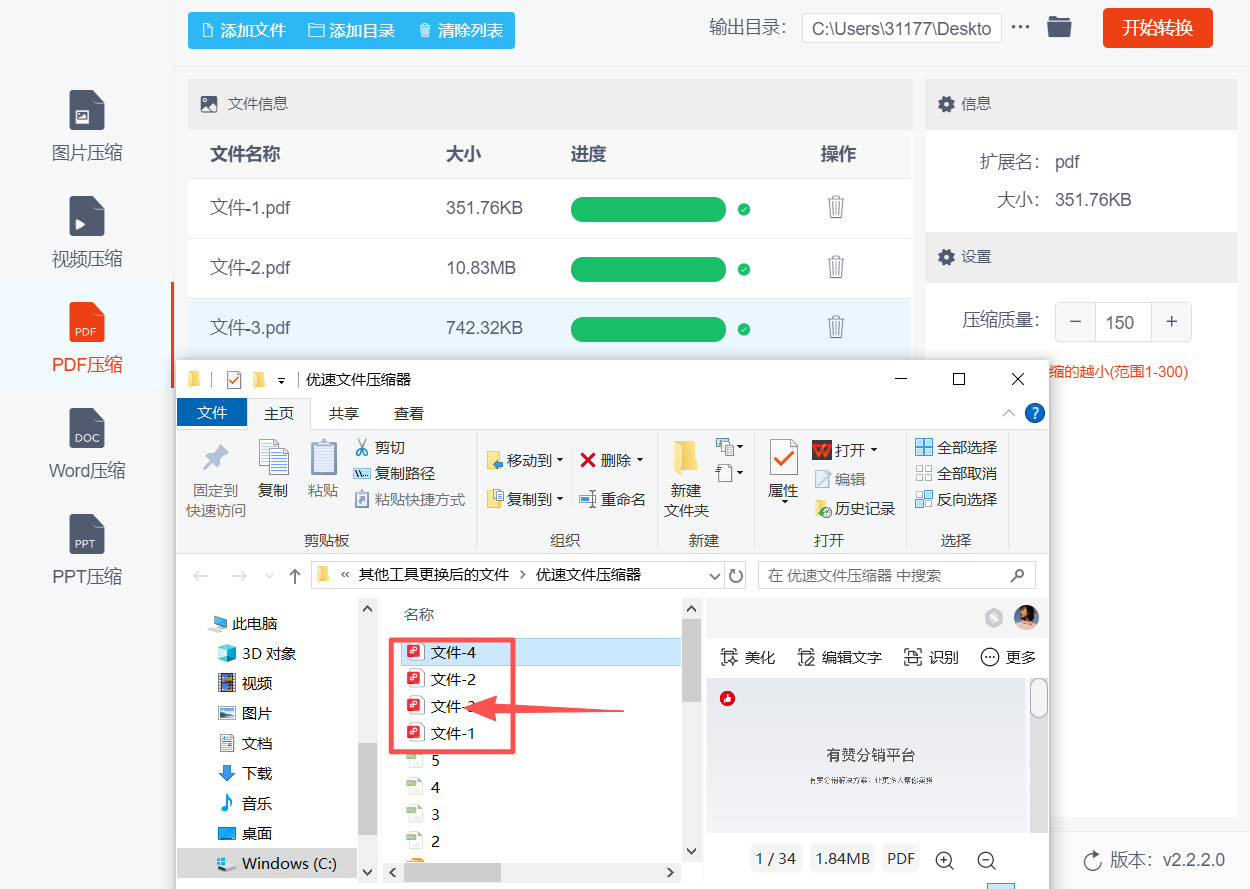
Task: Switch to the 主页 ribbon tab
Action: [279, 413]
